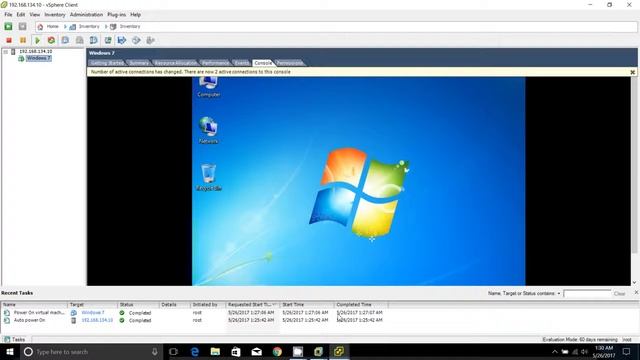Open File Explorer from the taskbar
The width and height of the screenshot is (640, 360).
(x=215, y=351)
